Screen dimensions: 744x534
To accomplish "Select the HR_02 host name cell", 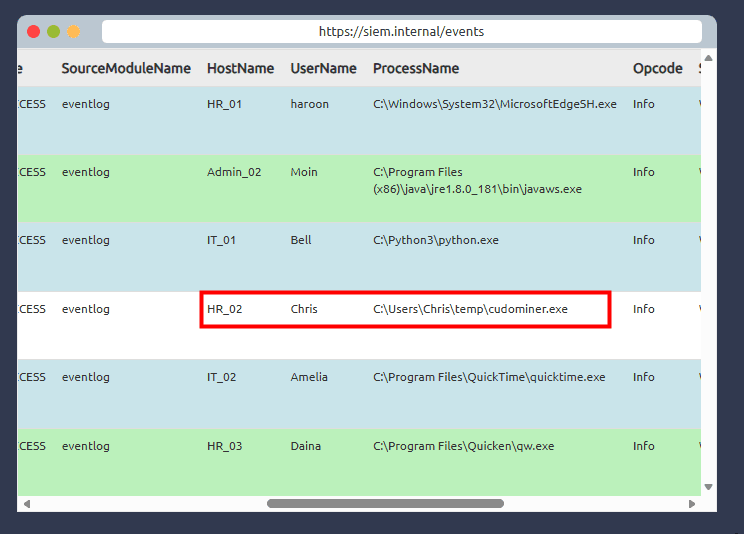I will click(x=225, y=309).
